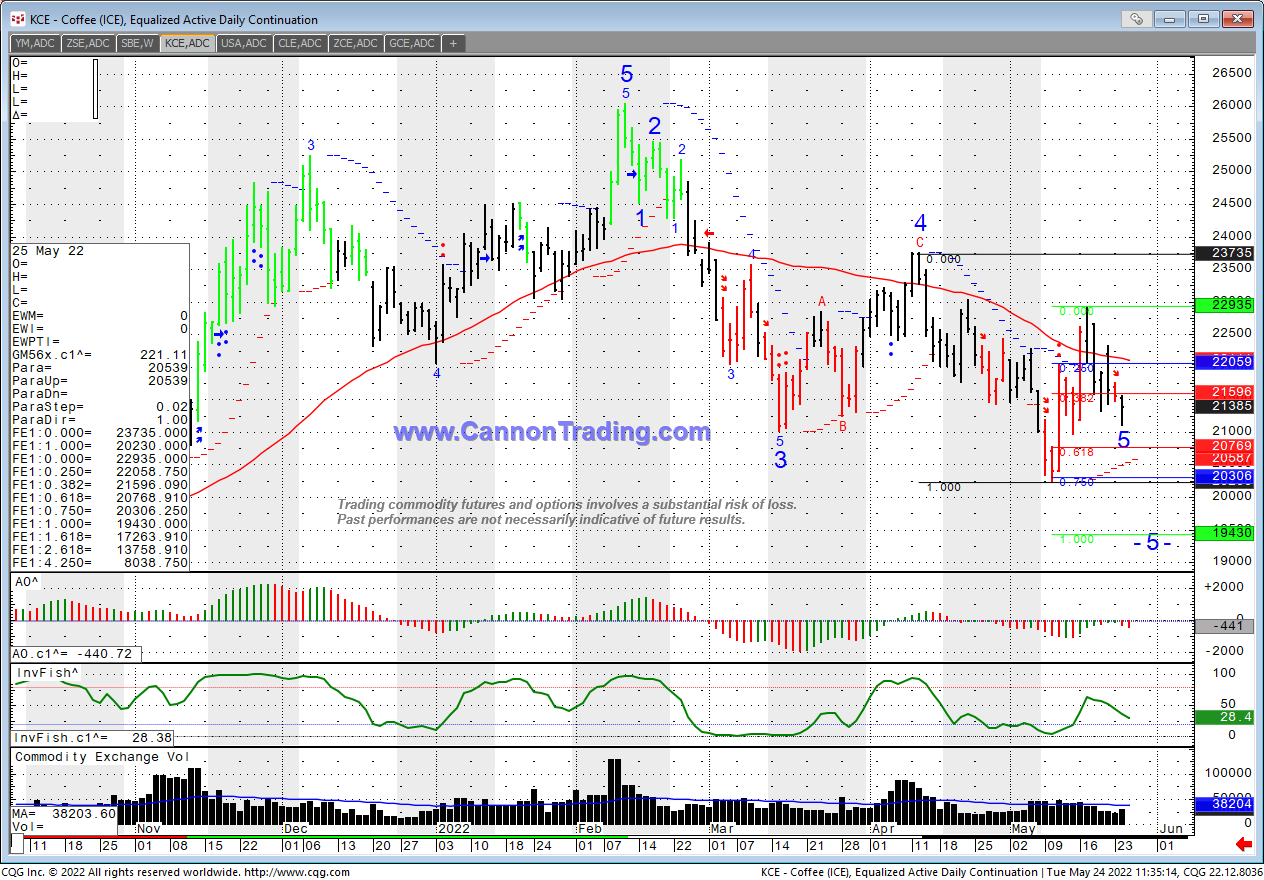Click the www.CannonTrading.com watermark link
This screenshot has width=1264, height=880.
coord(552,432)
